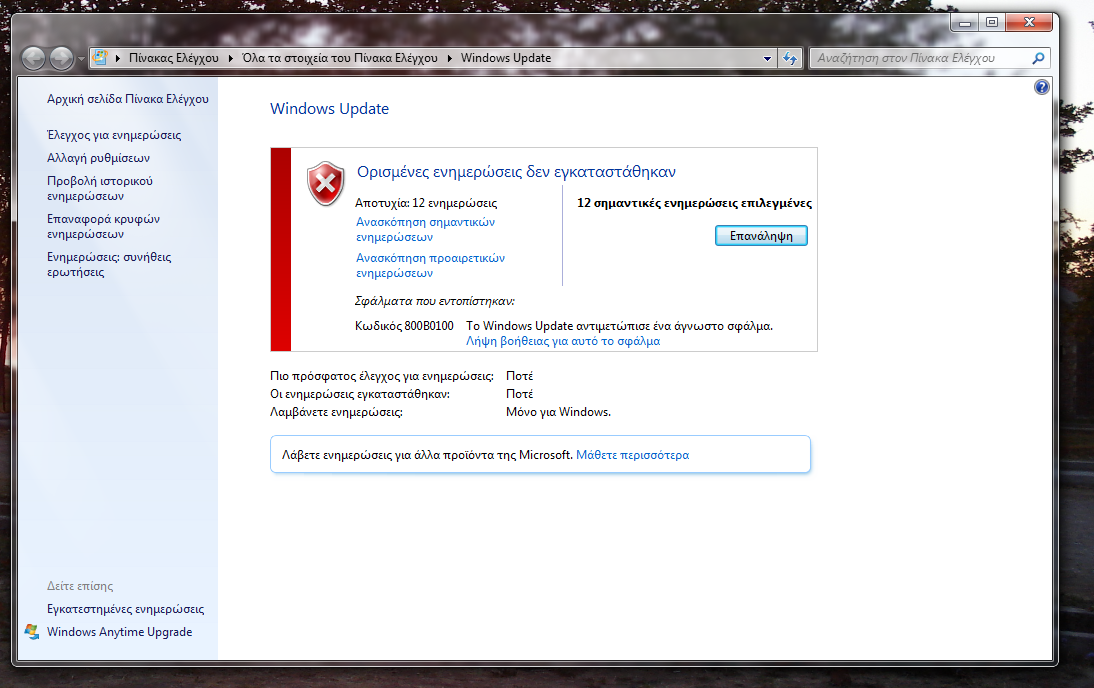Select Windows Update breadcrumb
The width and height of the screenshot is (1094, 688).
point(506,58)
